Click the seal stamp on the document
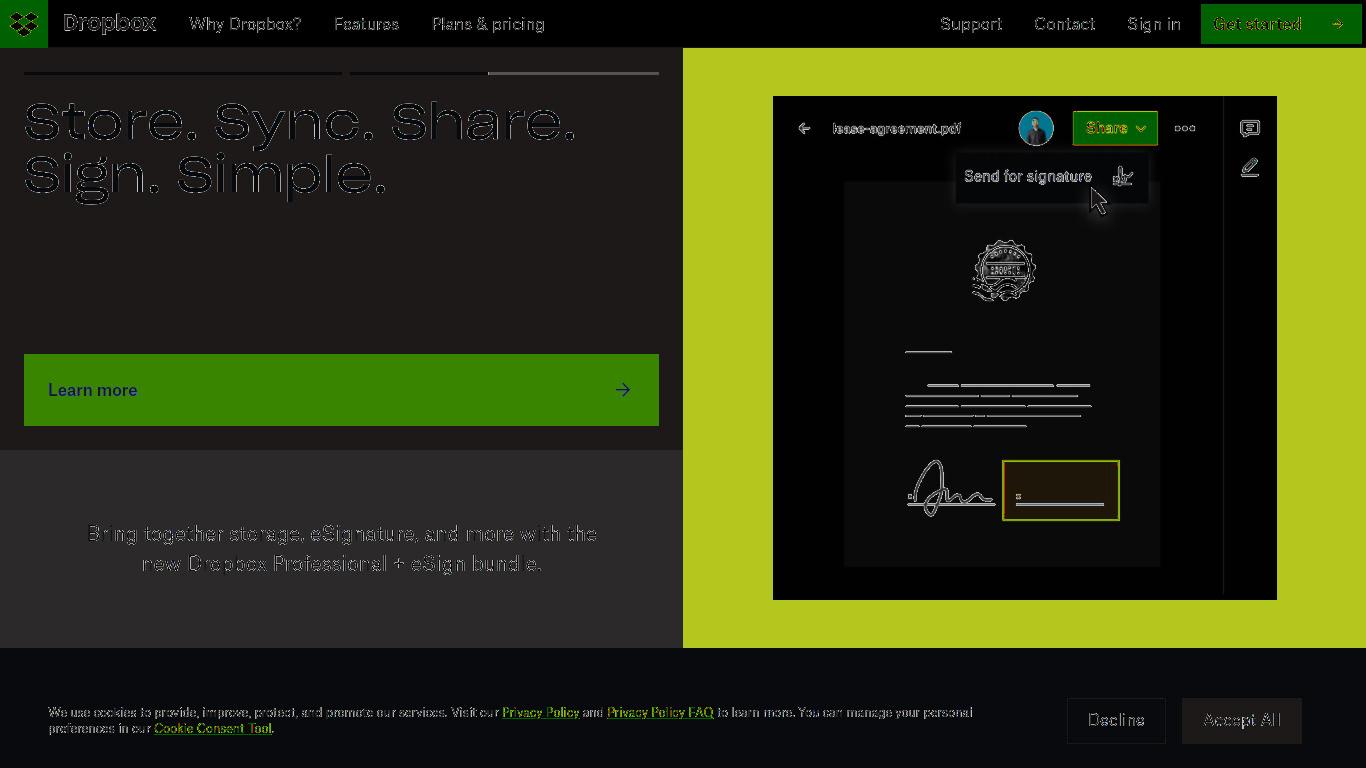1366x768 pixels. click(1004, 270)
